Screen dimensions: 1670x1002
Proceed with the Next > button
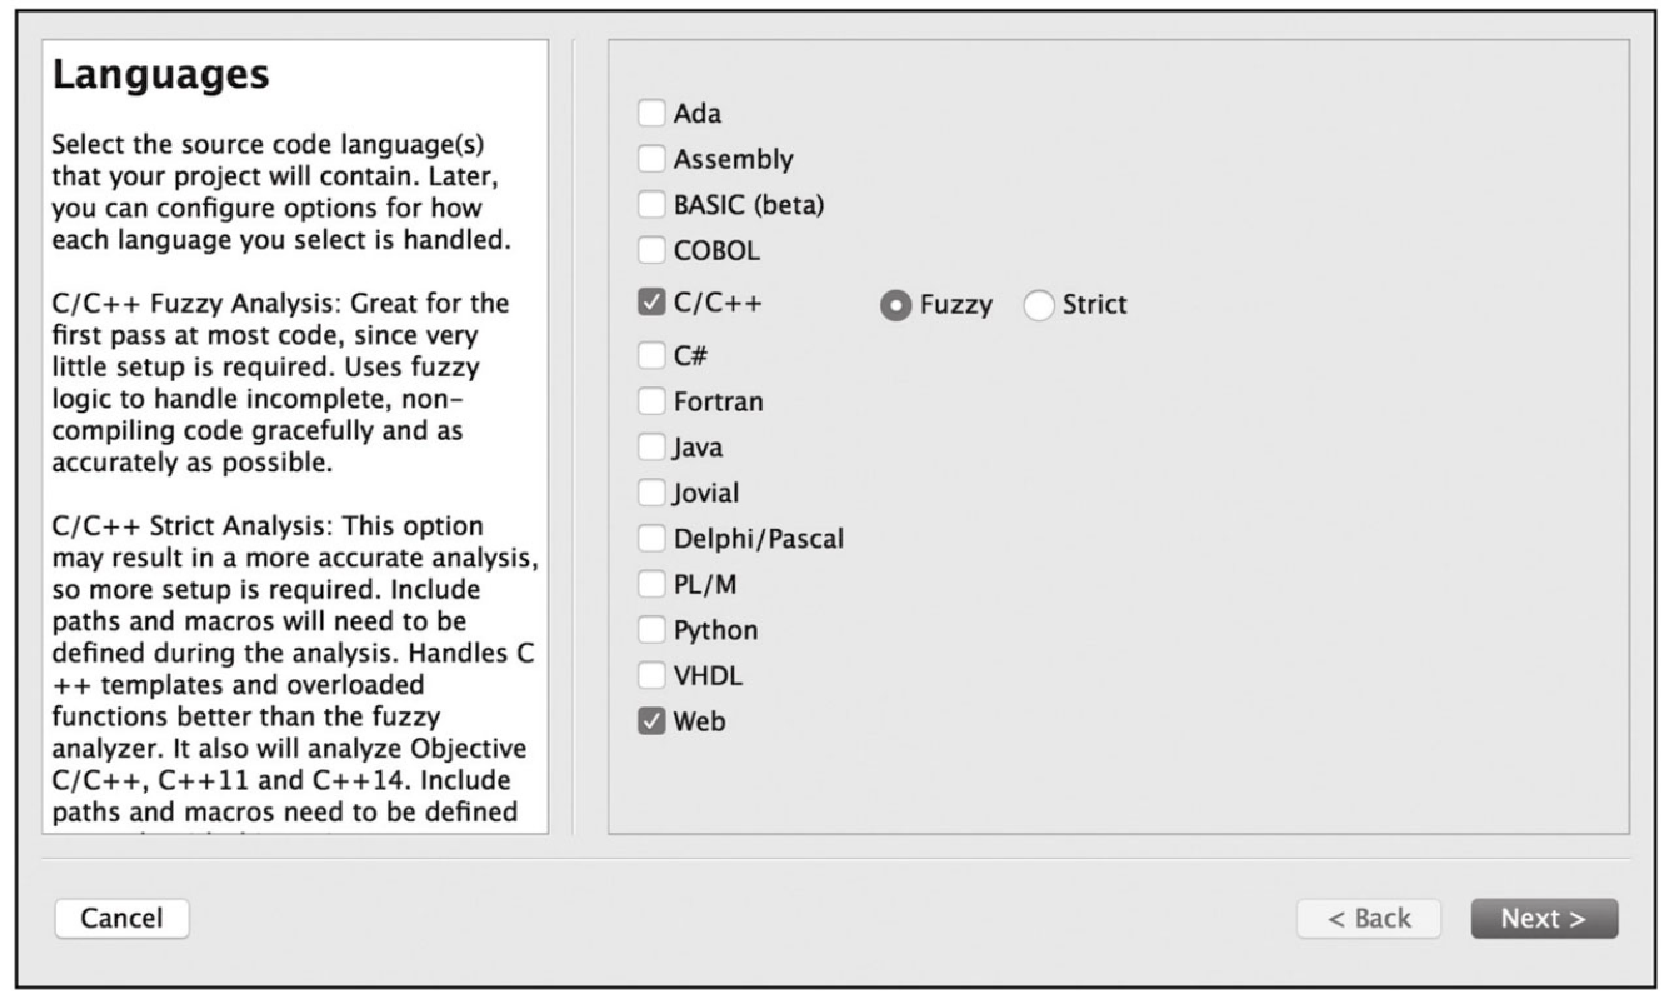click(x=1544, y=918)
